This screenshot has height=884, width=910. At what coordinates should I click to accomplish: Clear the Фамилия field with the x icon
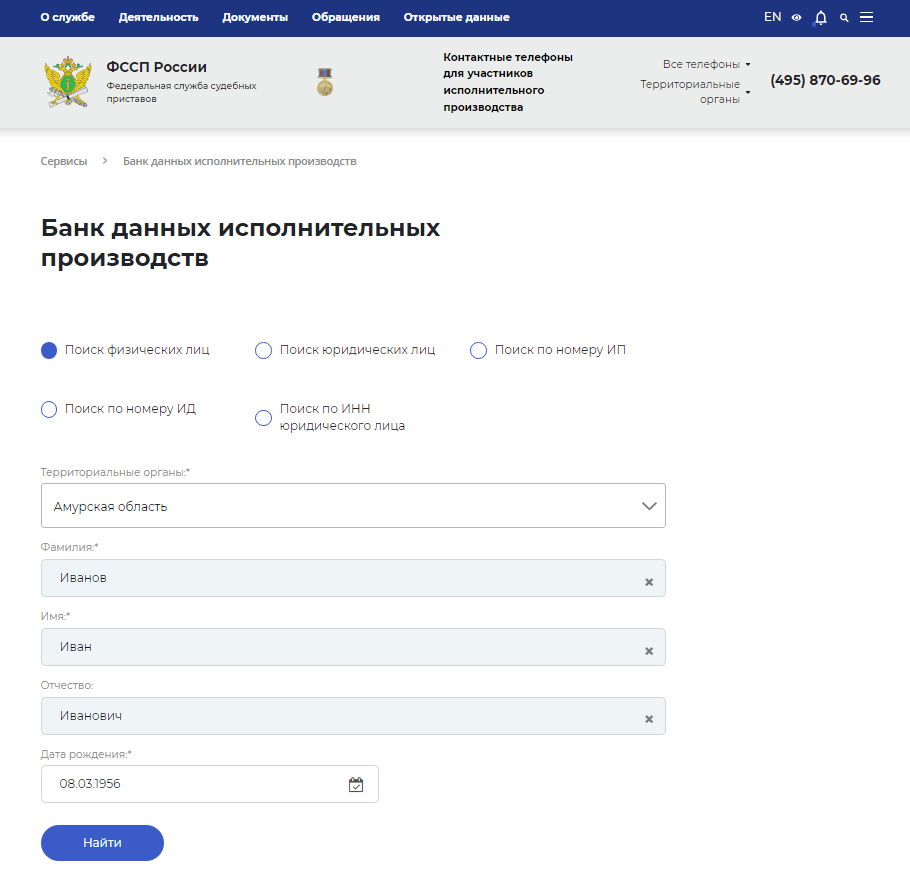[648, 582]
